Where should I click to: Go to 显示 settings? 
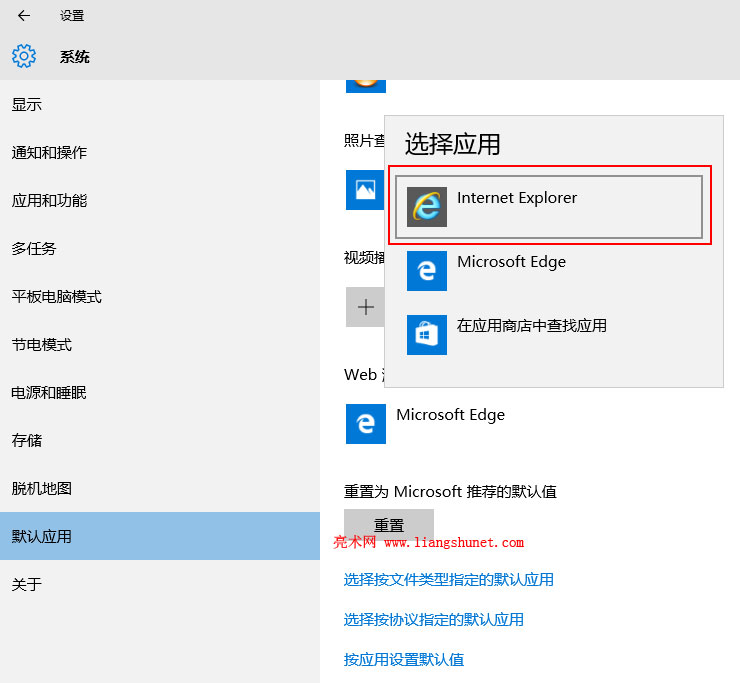[x=160, y=104]
